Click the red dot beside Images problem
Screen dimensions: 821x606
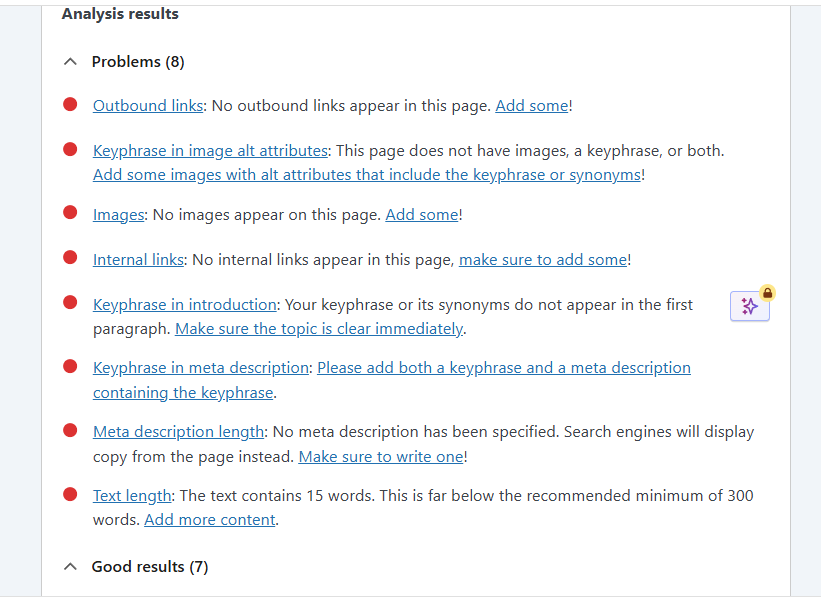click(x=69, y=212)
